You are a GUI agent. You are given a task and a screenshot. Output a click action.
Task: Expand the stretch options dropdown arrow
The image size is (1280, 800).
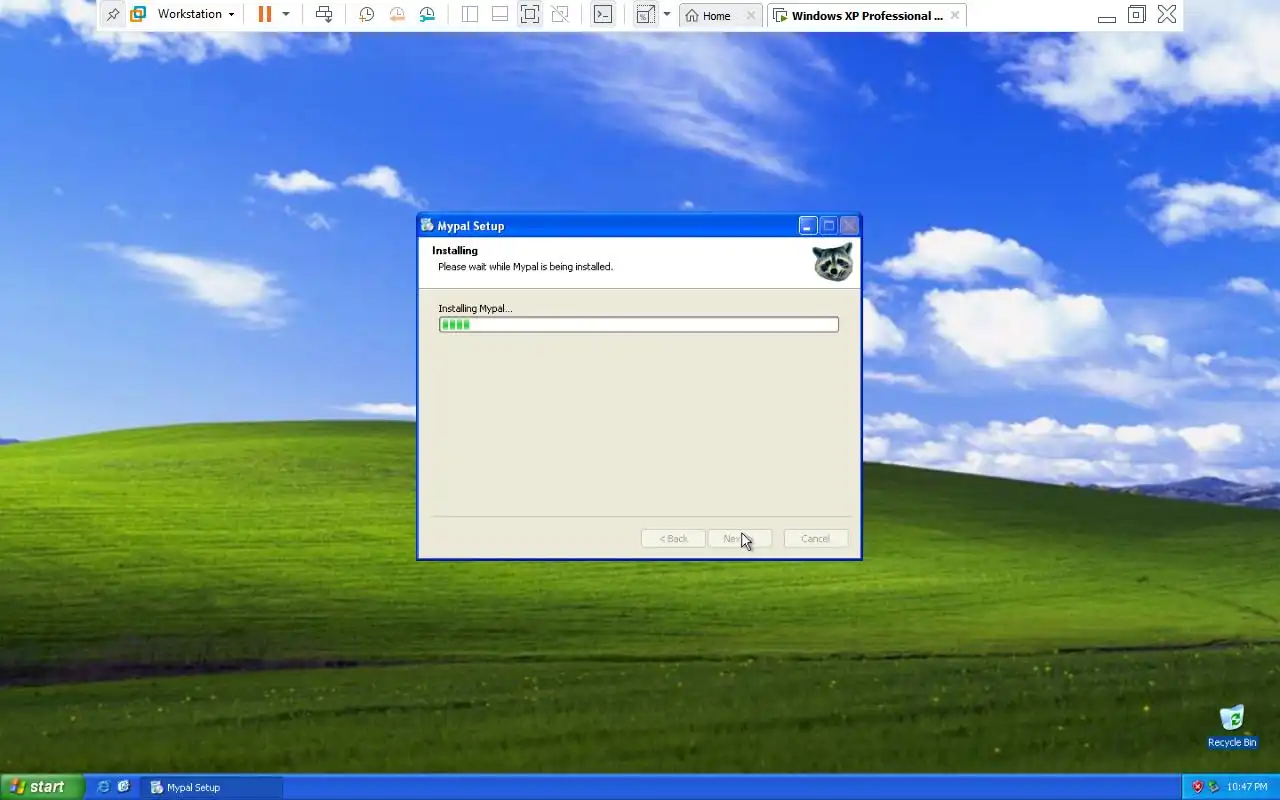coord(667,15)
